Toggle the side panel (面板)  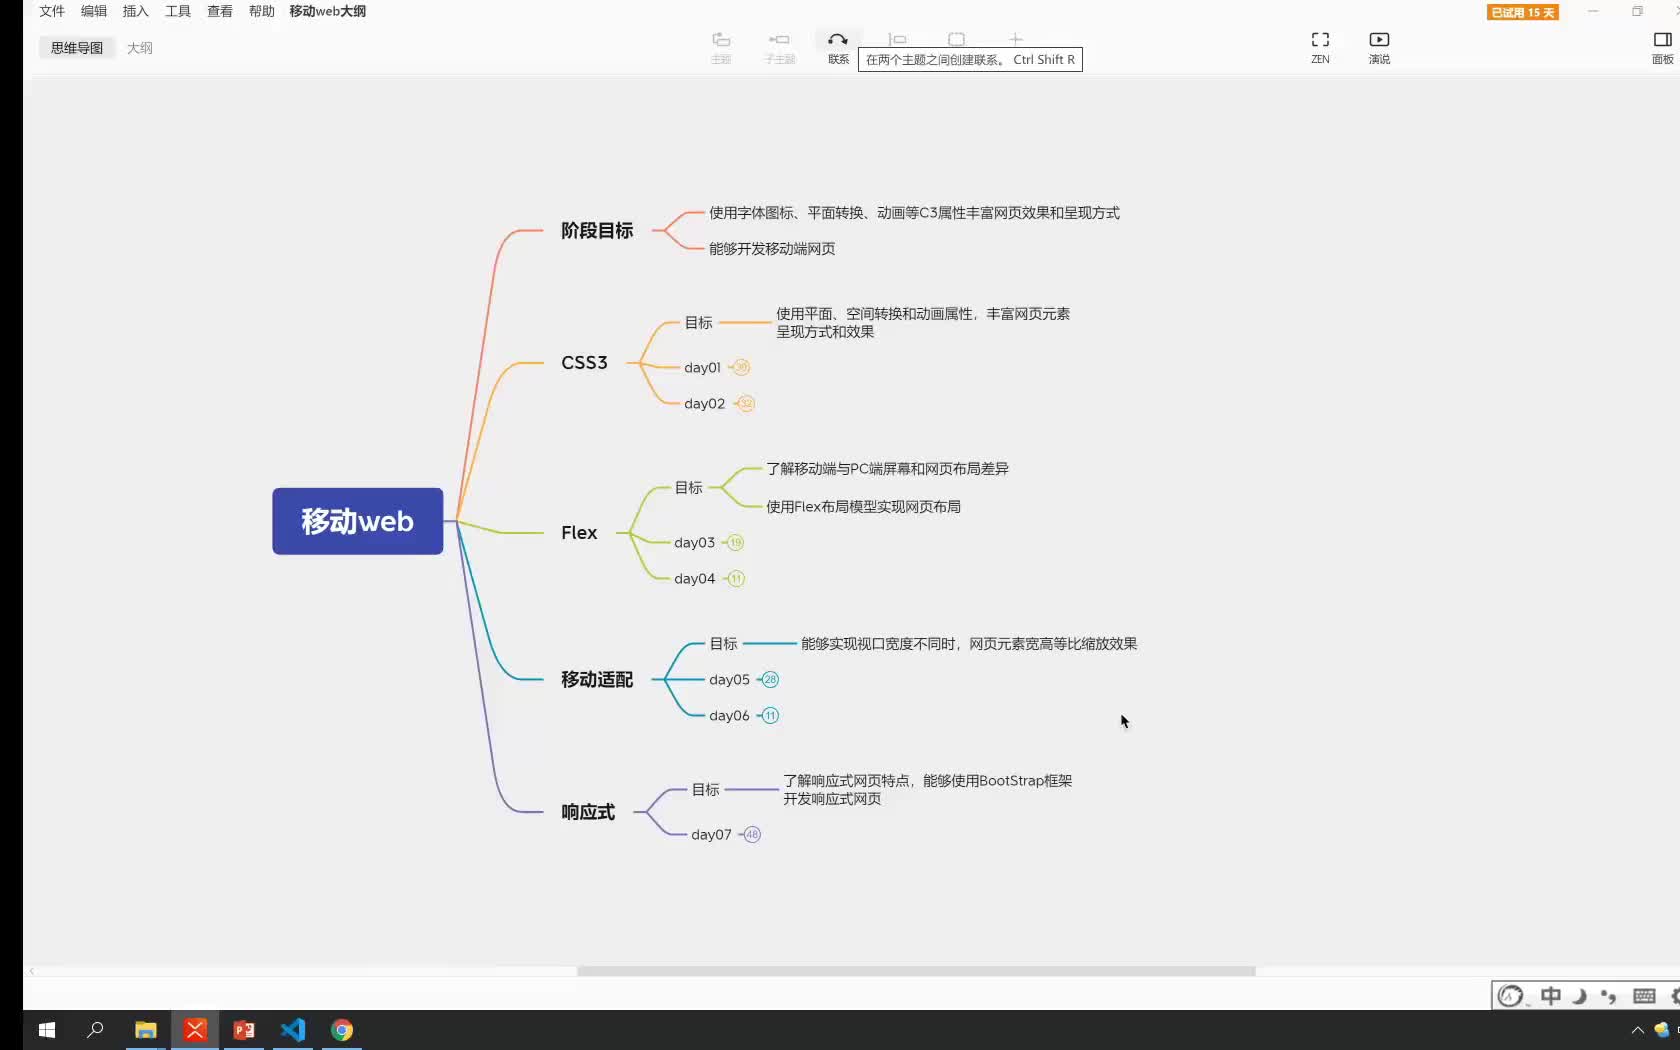click(1662, 46)
